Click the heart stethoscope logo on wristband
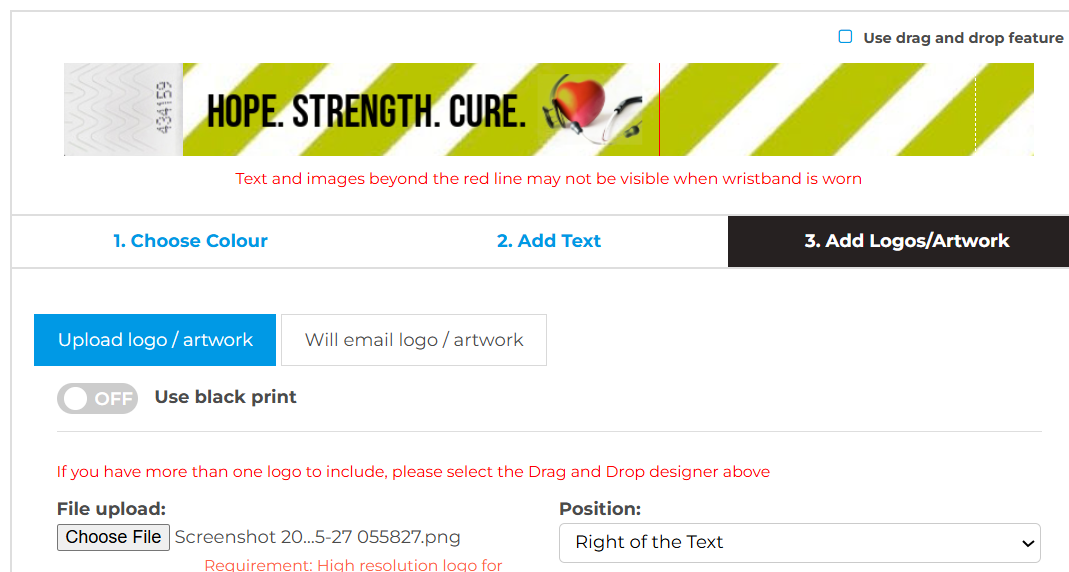Viewport: 1069px width, 572px height. (x=588, y=109)
